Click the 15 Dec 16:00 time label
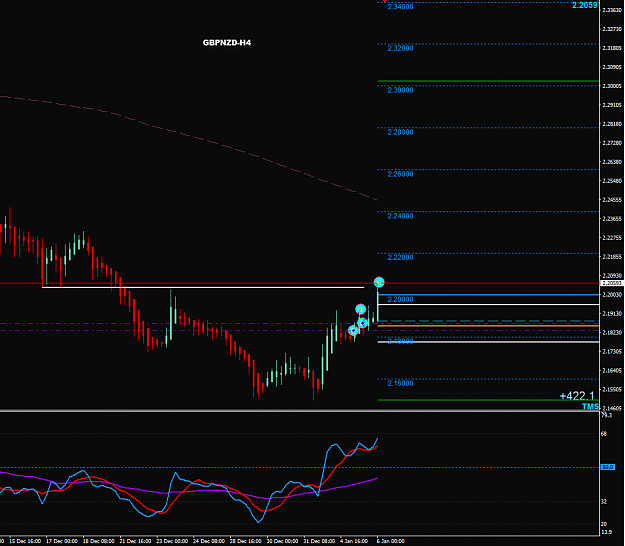The image size is (625, 546). click(25, 541)
